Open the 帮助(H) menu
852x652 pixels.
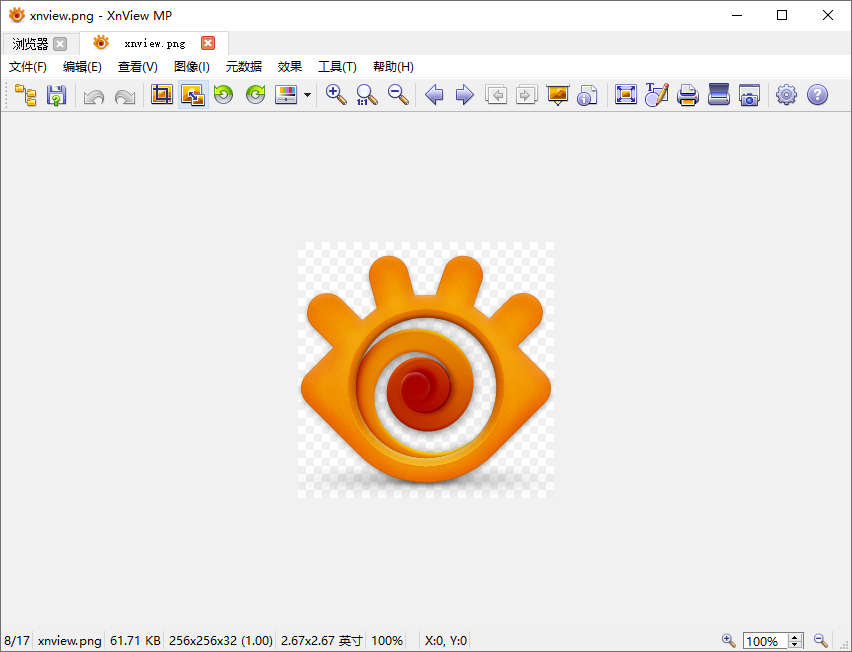393,67
